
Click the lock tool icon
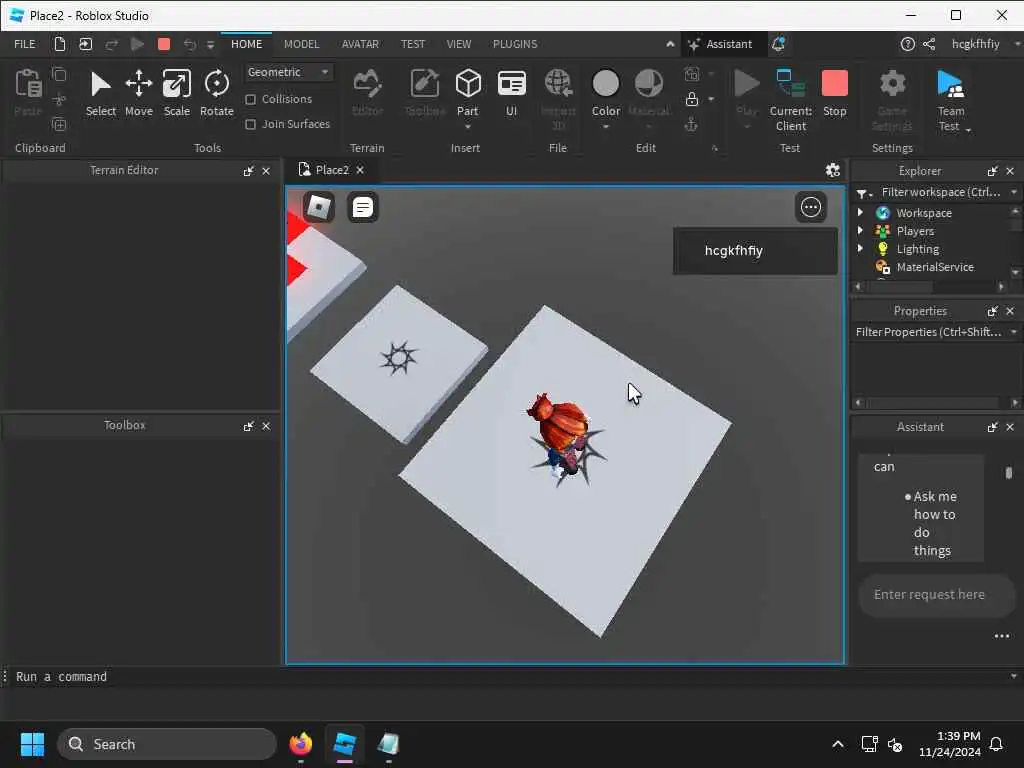pos(692,99)
